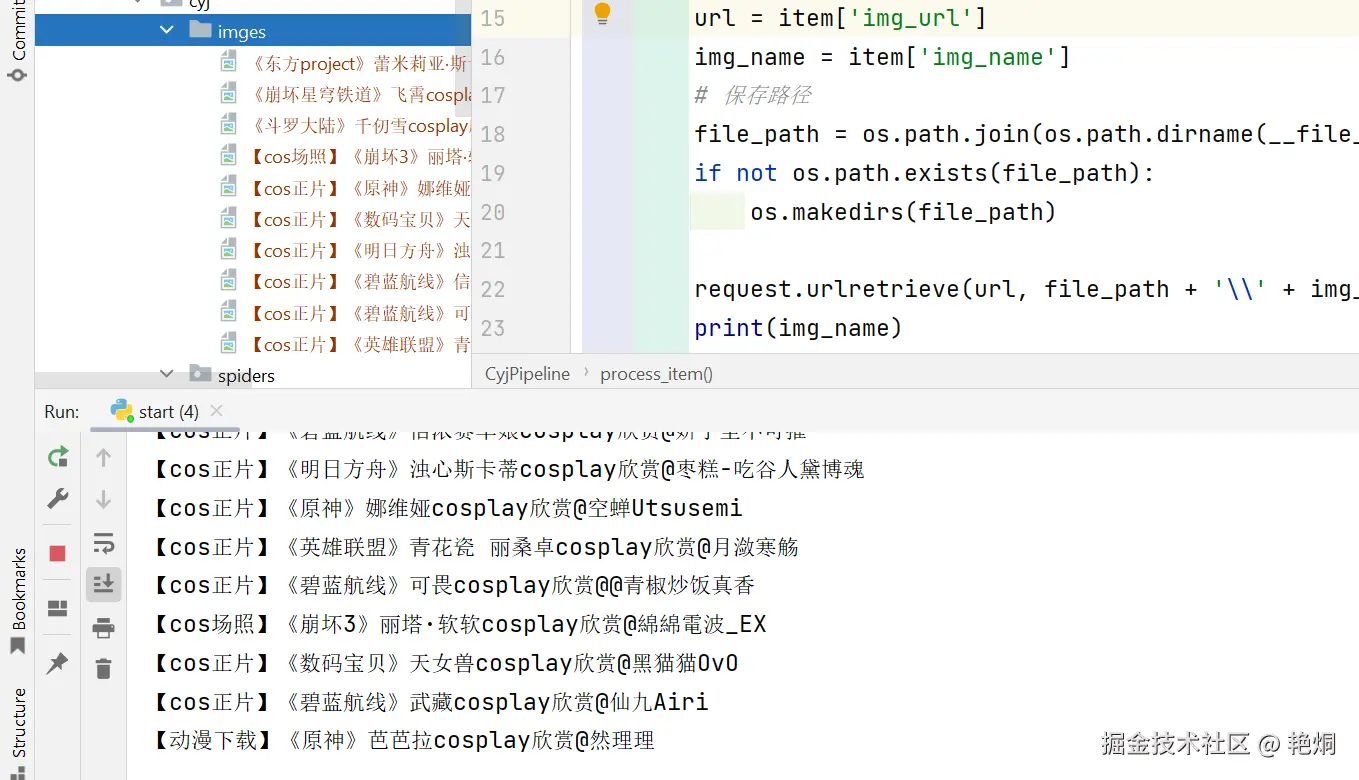
Task: Pin the Run tab
Action: pos(57,660)
